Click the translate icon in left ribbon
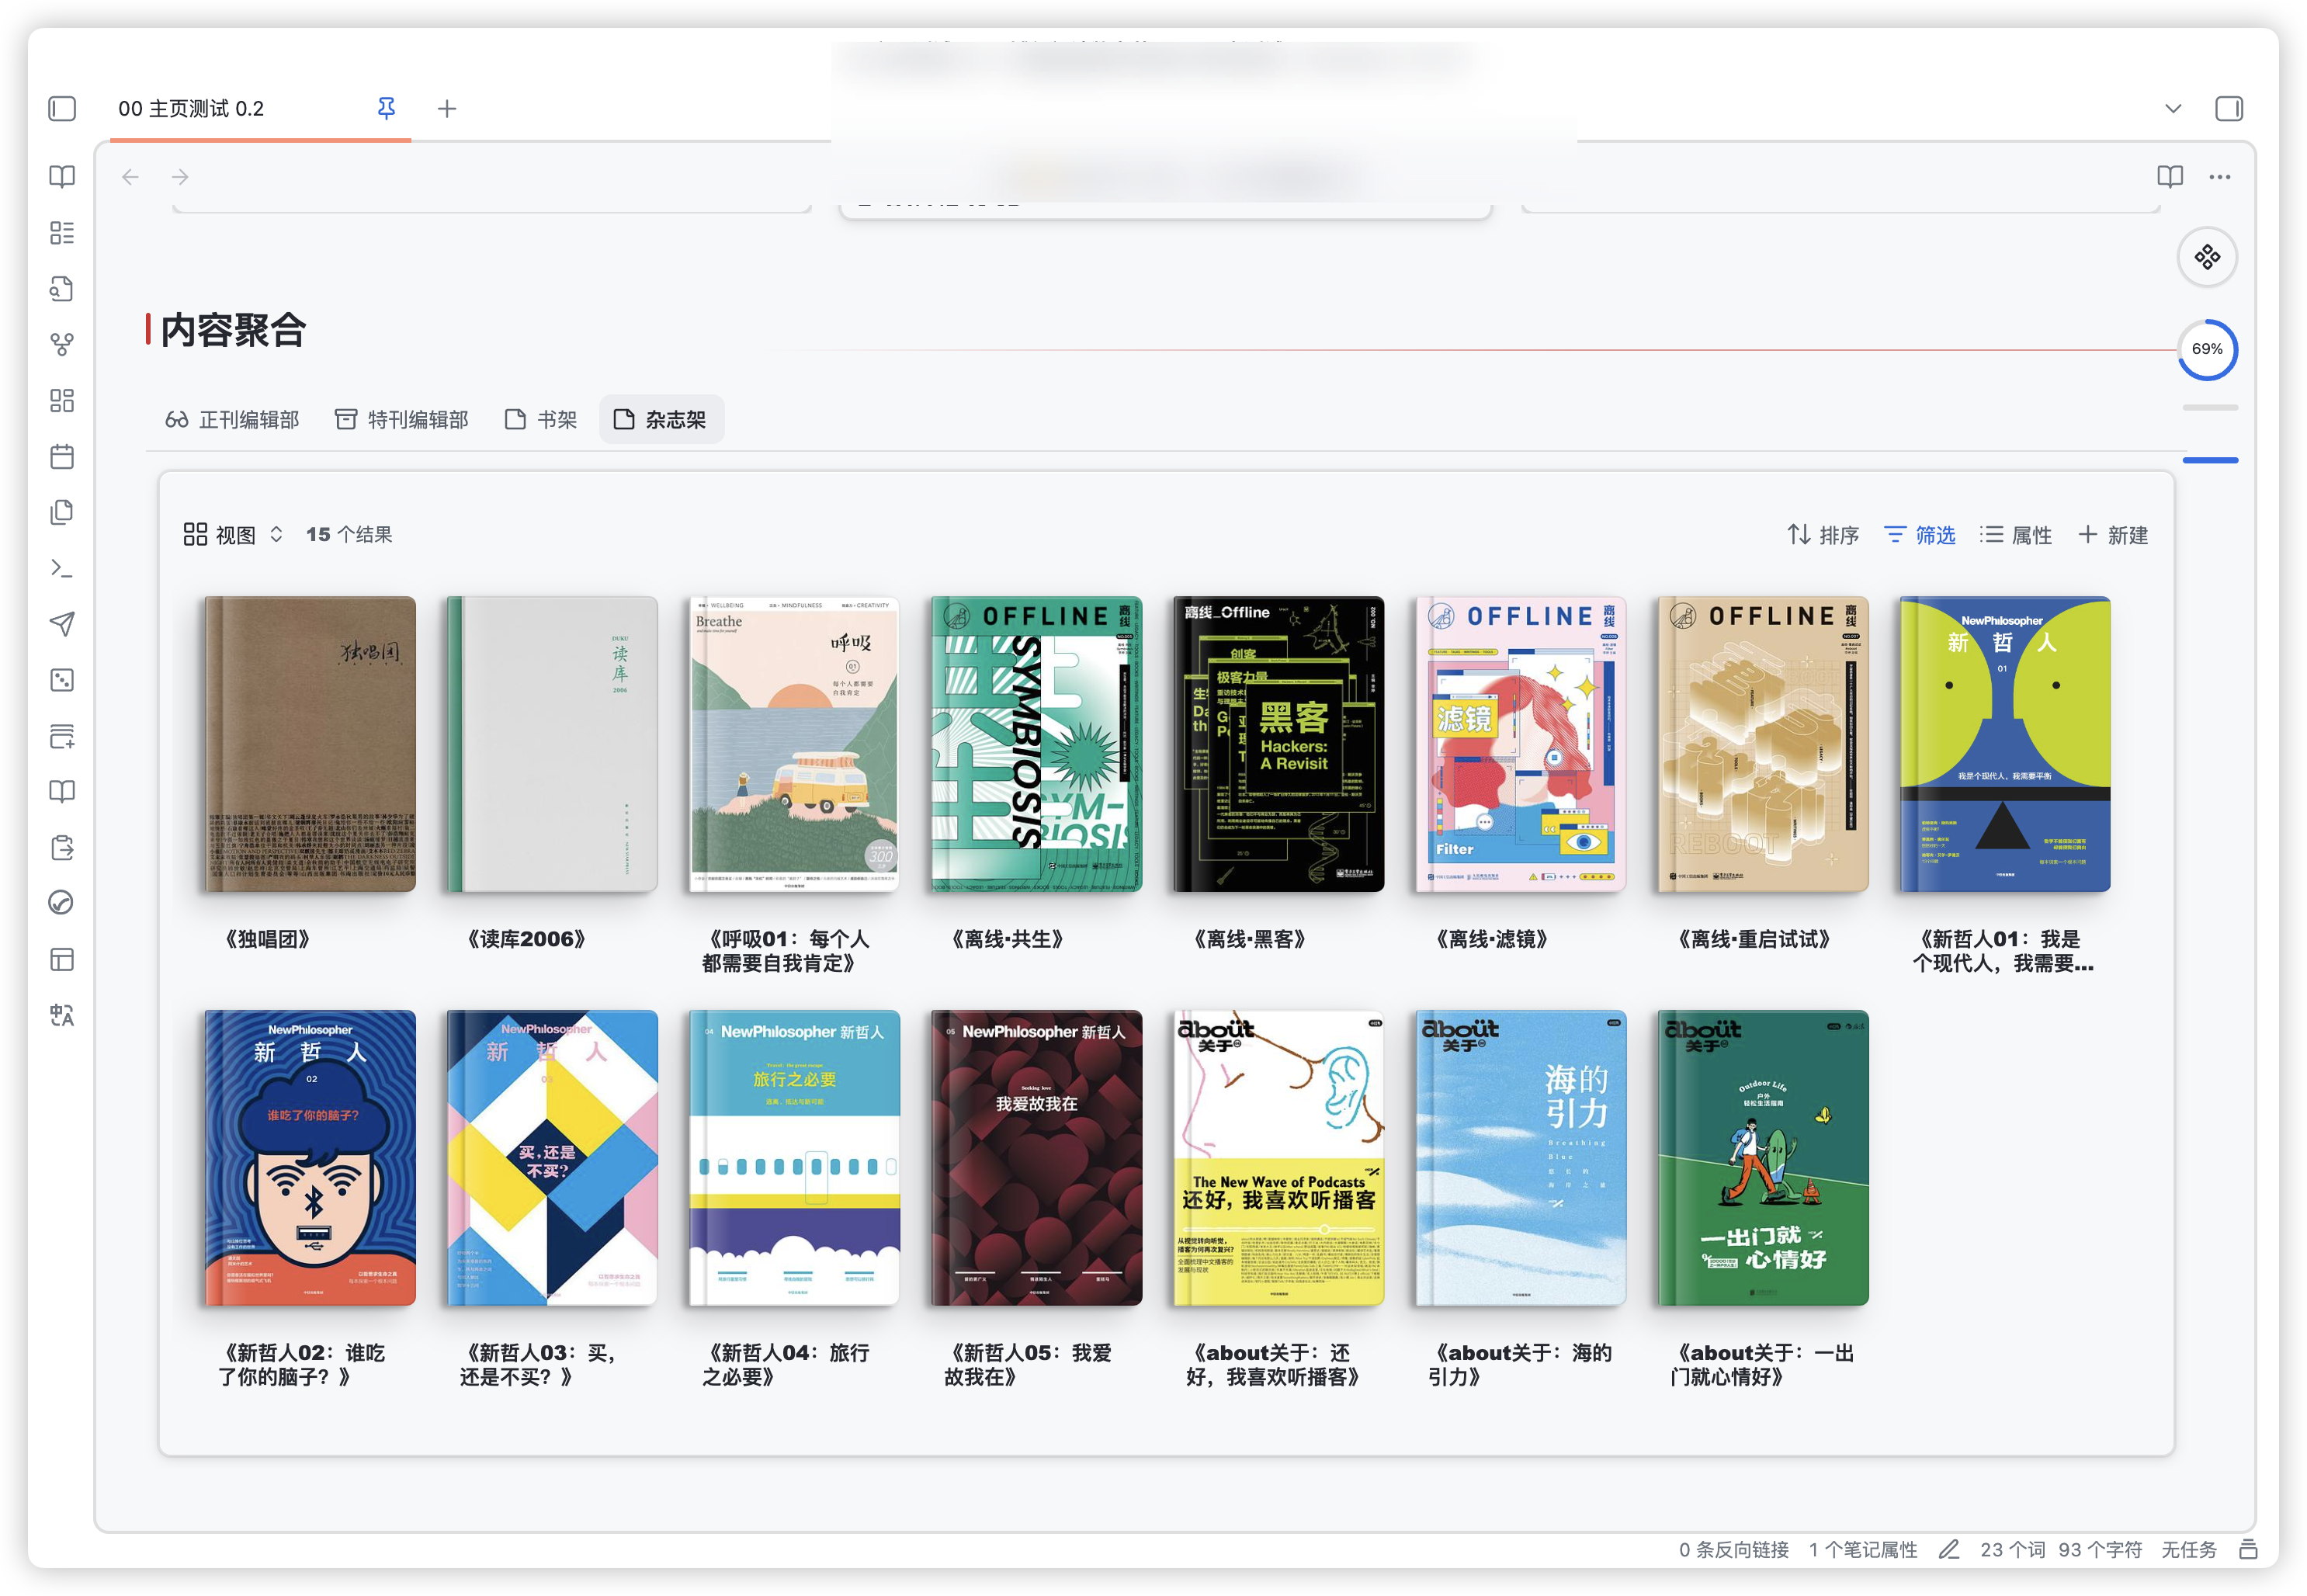Viewport: 2307px width, 1596px height. (x=62, y=1016)
